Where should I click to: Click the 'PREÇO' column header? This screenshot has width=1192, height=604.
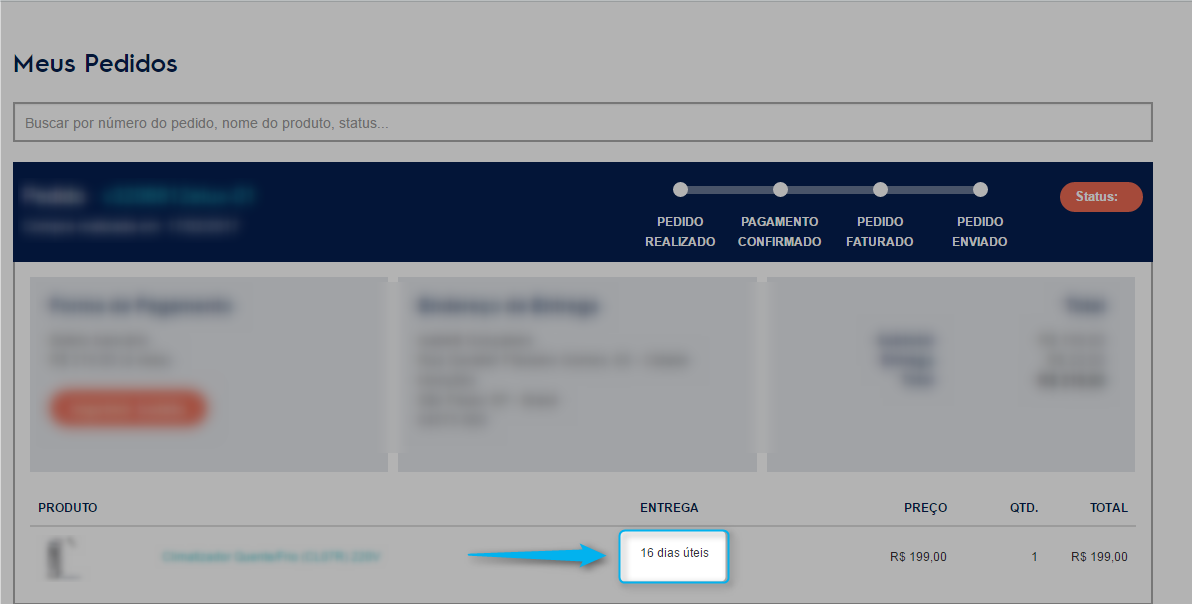click(x=925, y=508)
